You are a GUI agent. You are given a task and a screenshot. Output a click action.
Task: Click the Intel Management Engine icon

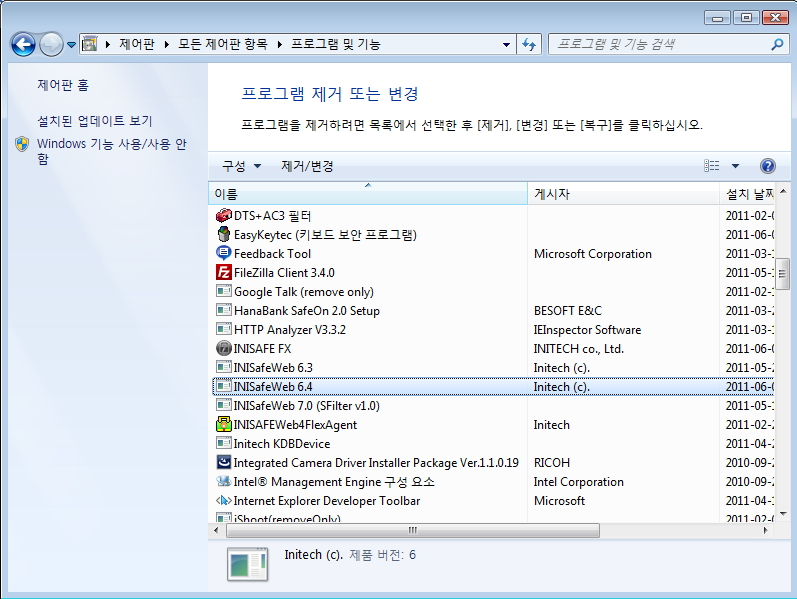click(x=223, y=482)
